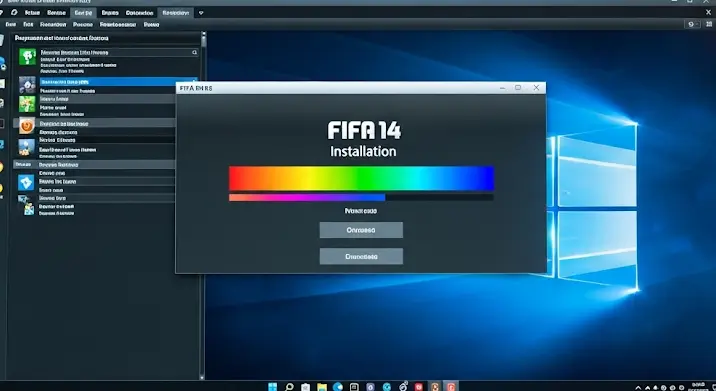The width and height of the screenshot is (716, 391).
Task: Maximize the FIFA 14 installer window
Action: (x=518, y=88)
